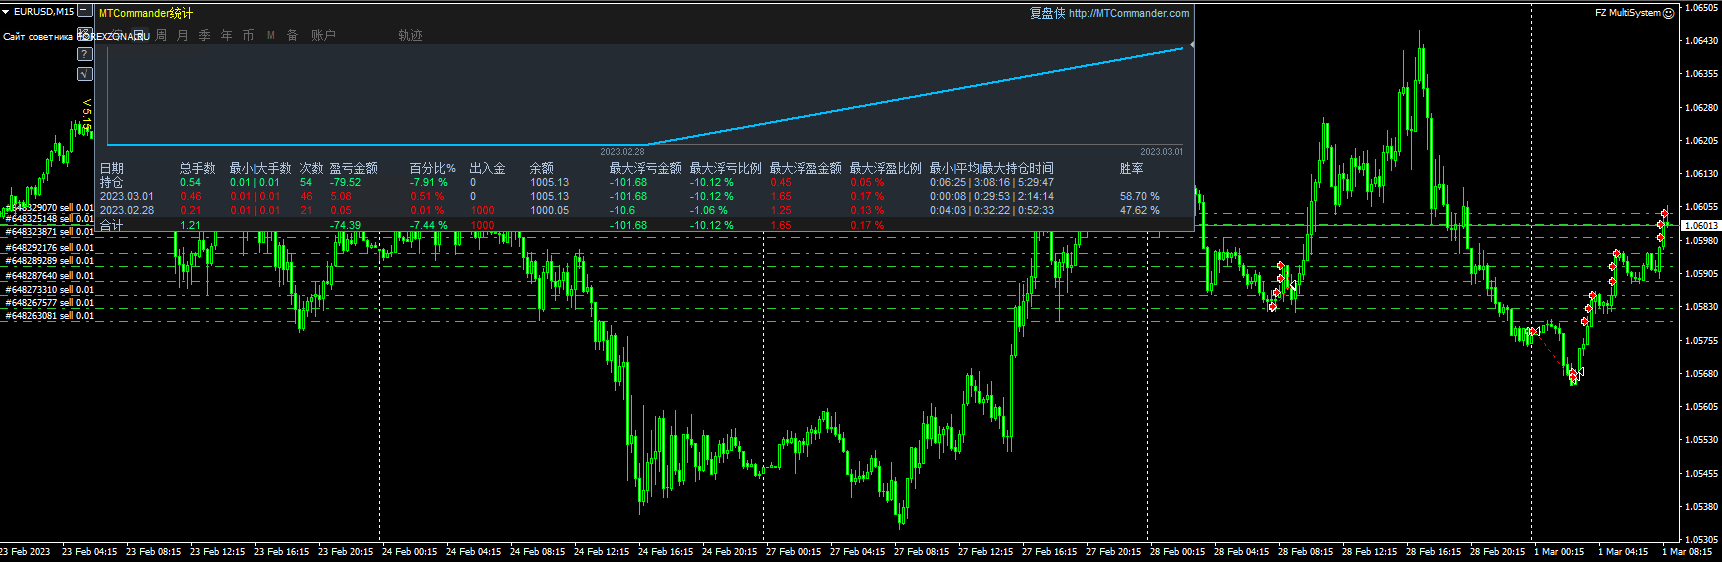1722x562 pixels.
Task: Select the 持仓 (open positions) row
Action: (646, 182)
